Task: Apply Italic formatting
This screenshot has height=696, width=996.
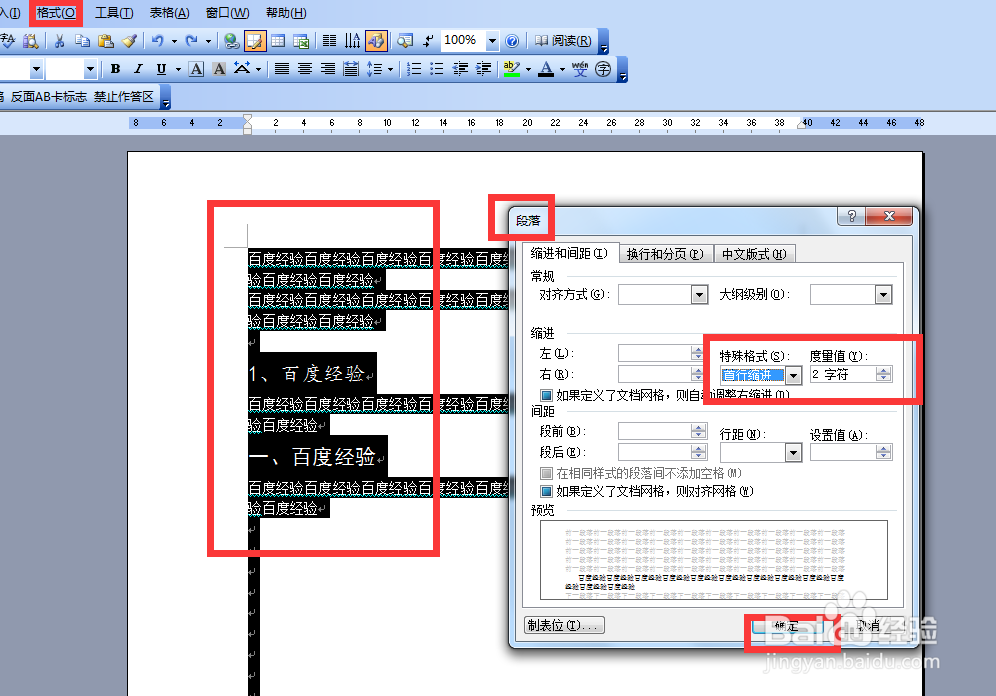Action: (138, 69)
